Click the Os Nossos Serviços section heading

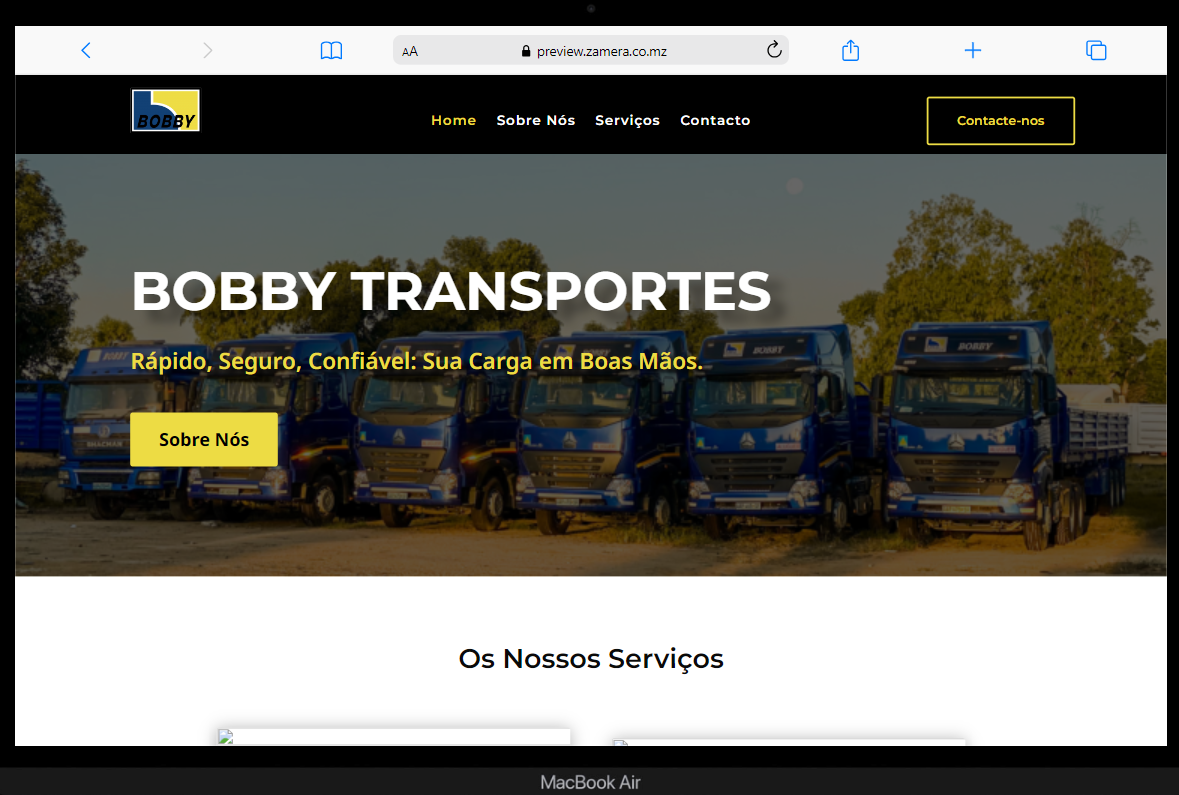(x=591, y=659)
